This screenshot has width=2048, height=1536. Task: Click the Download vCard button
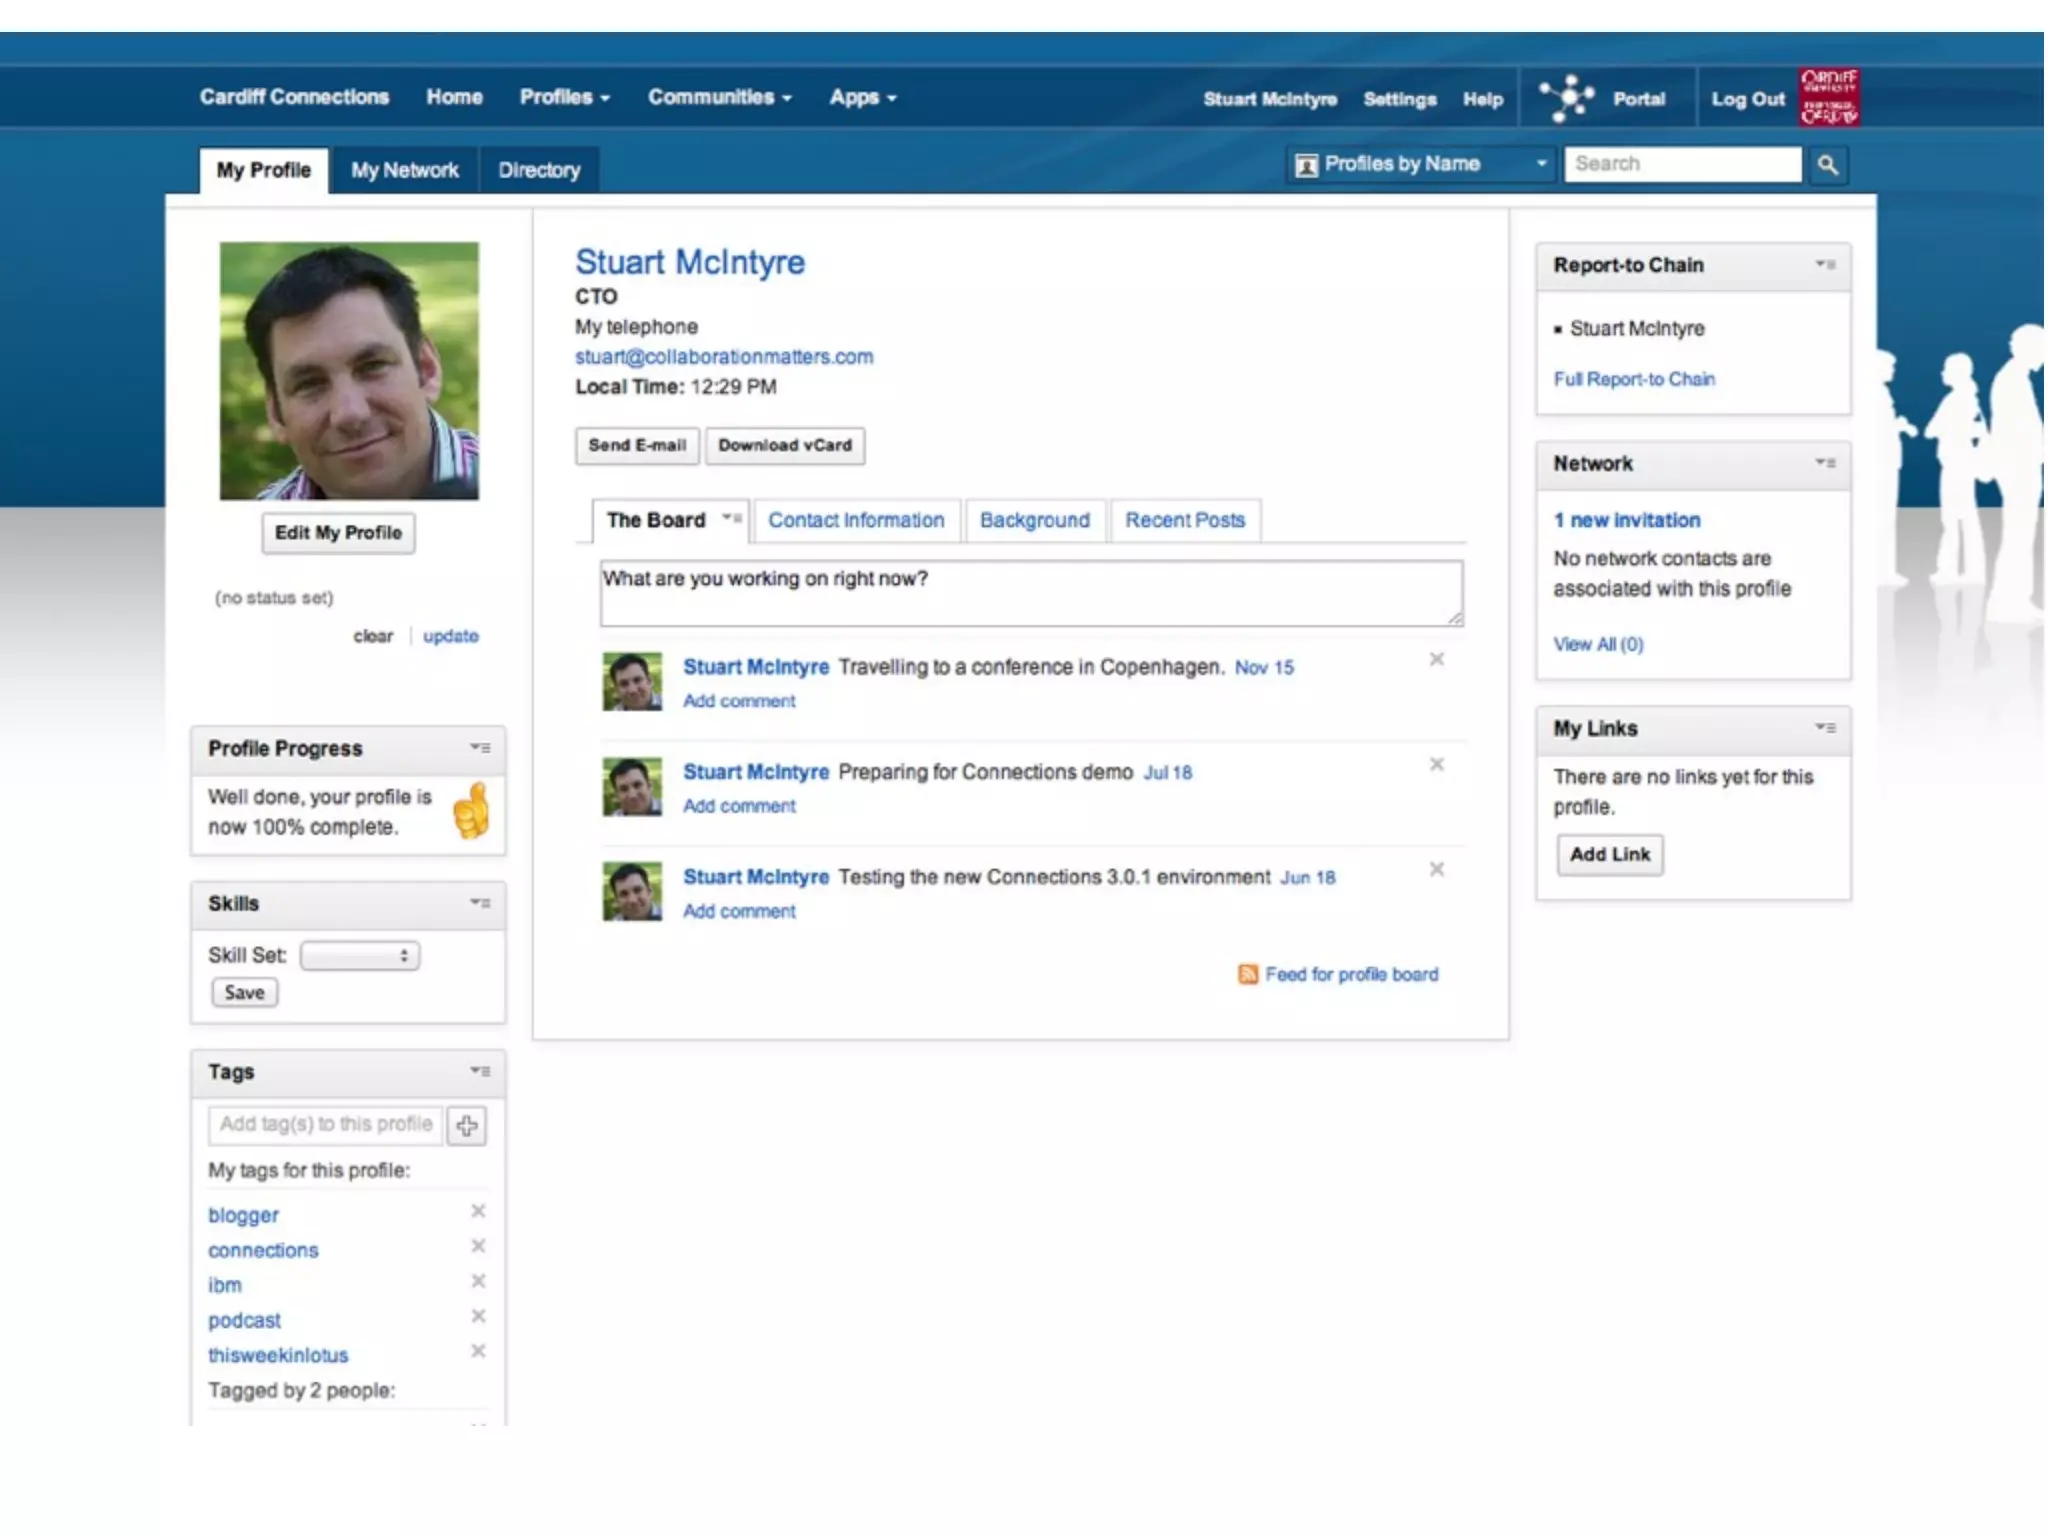click(785, 446)
